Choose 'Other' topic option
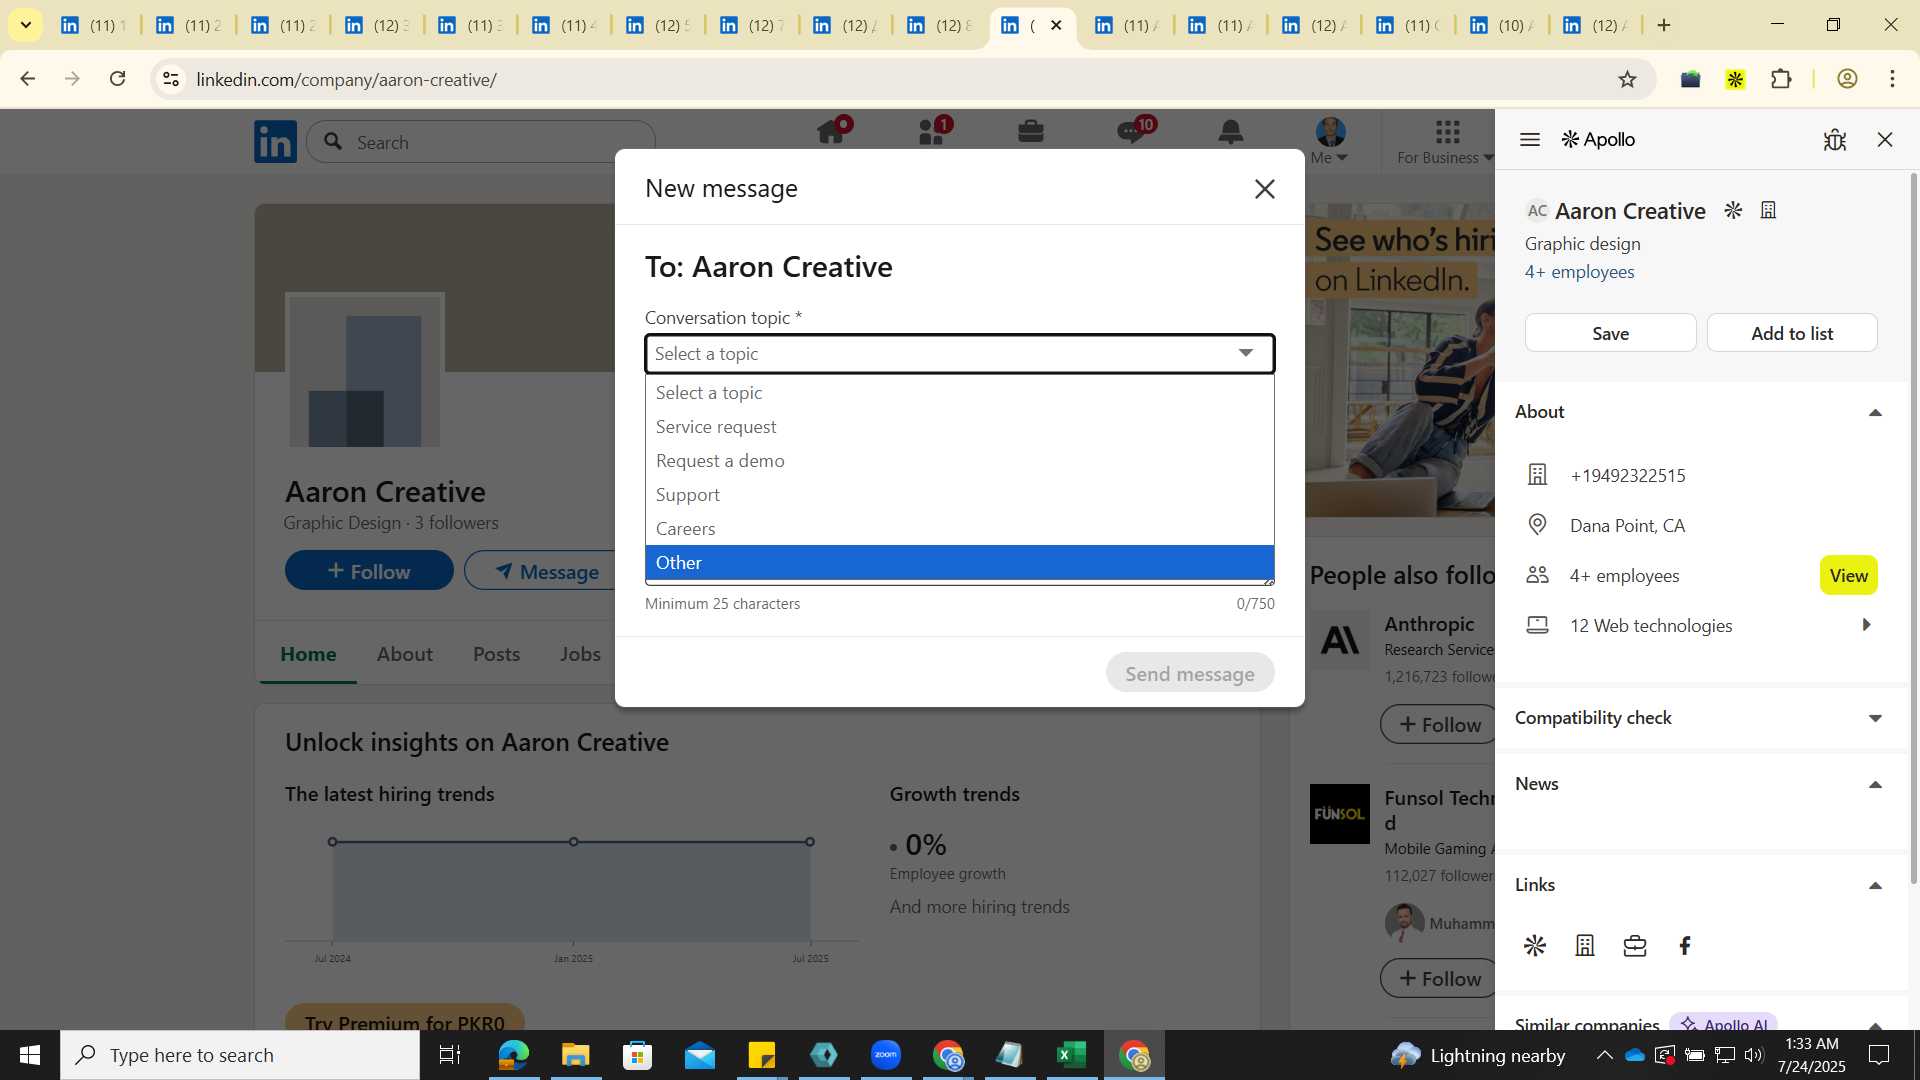This screenshot has height=1080, width=1920. point(959,563)
